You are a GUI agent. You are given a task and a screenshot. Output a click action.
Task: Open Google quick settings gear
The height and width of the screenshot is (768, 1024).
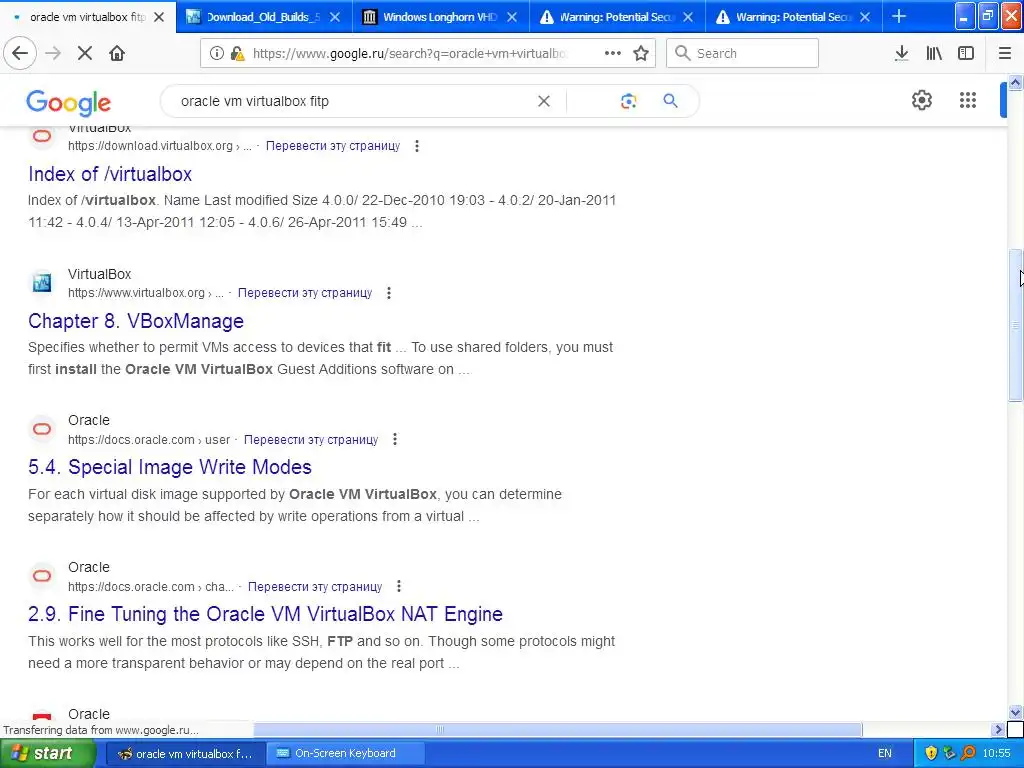921,101
